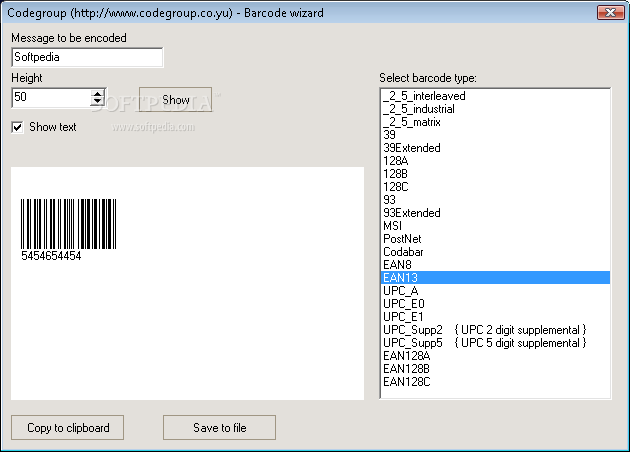This screenshot has height=452, width=630.
Task: Click the highlighted EAN13 entry
Action: (495, 278)
